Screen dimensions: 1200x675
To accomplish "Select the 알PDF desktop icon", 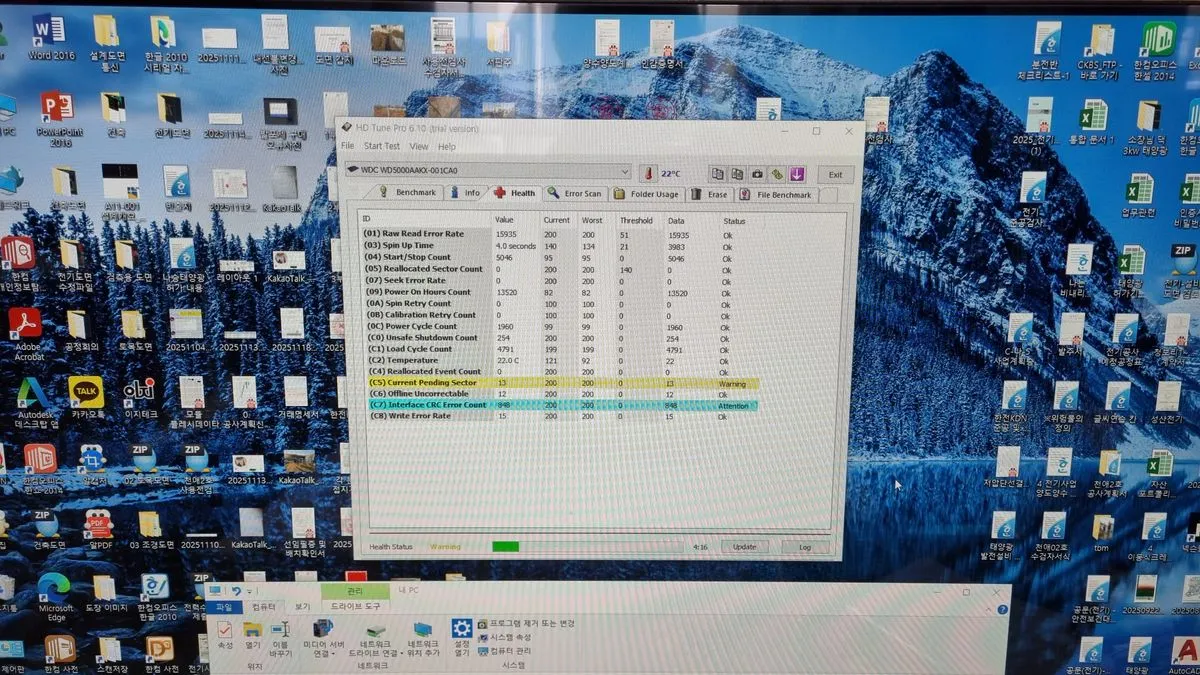I will point(100,529).
